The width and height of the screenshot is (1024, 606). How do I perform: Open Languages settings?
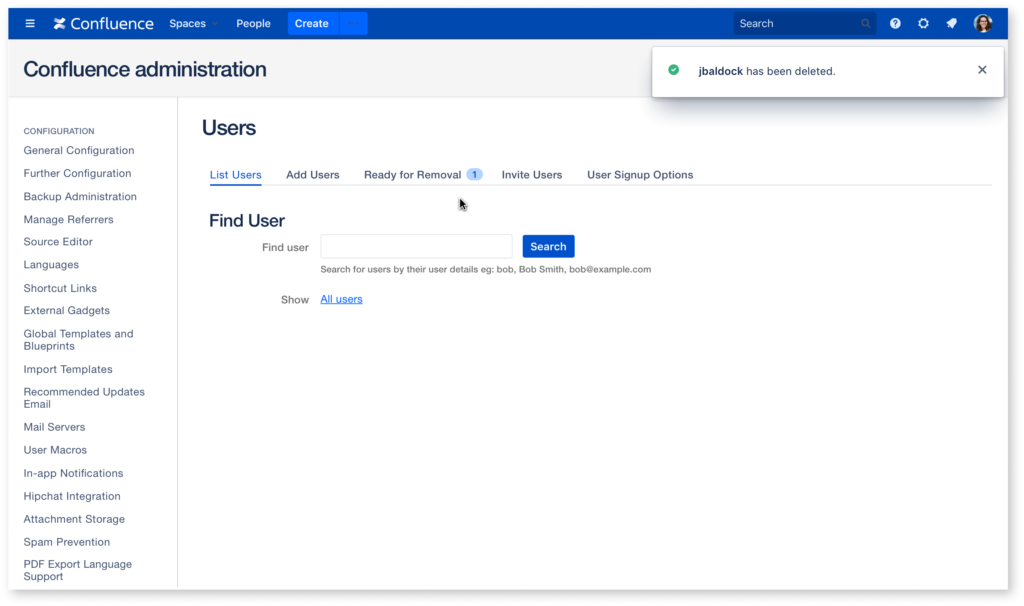[51, 264]
